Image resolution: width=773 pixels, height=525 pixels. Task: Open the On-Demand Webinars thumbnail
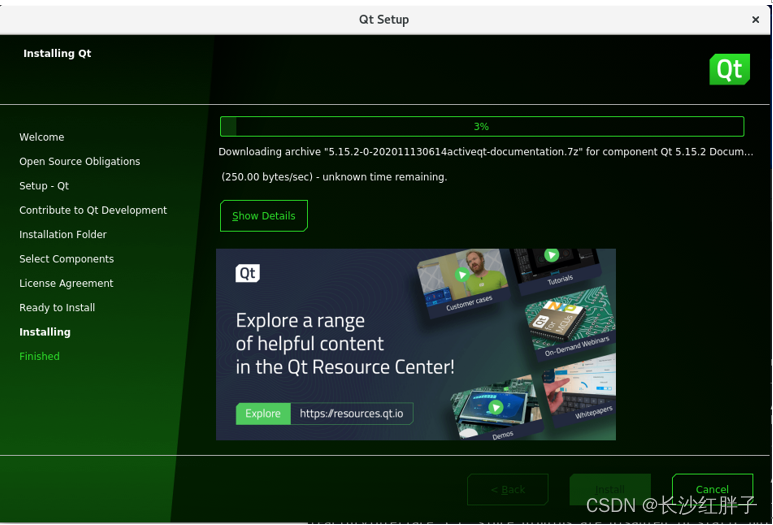coord(570,322)
